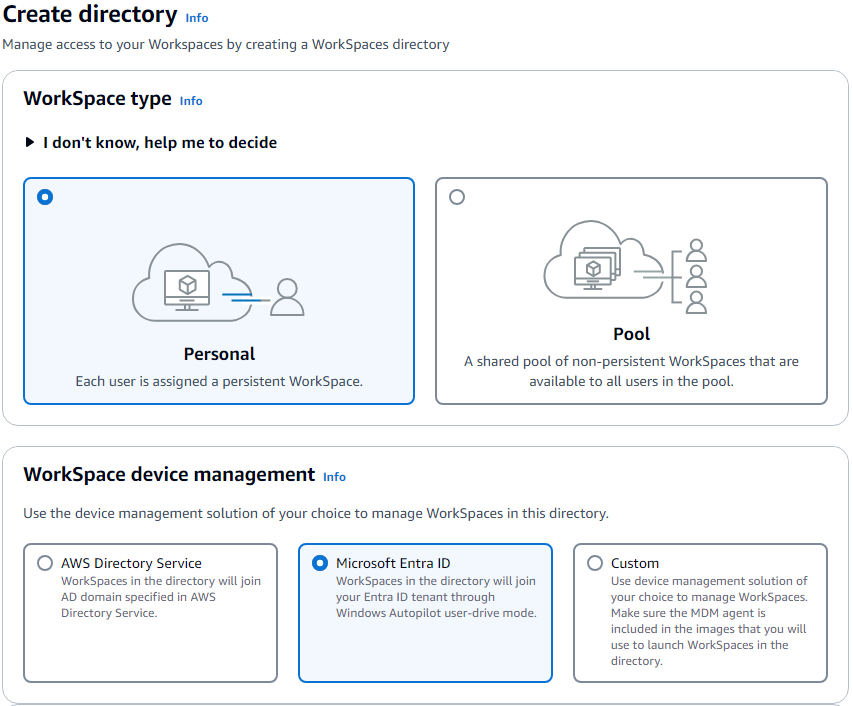The width and height of the screenshot is (853, 706).
Task: Open the Info link next to Create directory
Action: [x=196, y=18]
